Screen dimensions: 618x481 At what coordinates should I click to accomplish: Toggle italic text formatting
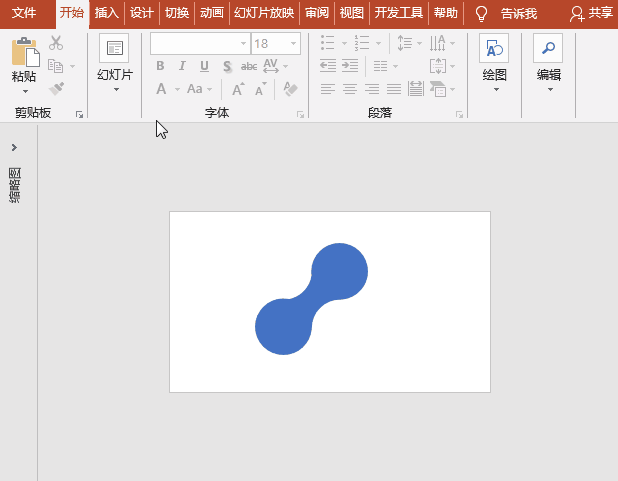point(182,67)
